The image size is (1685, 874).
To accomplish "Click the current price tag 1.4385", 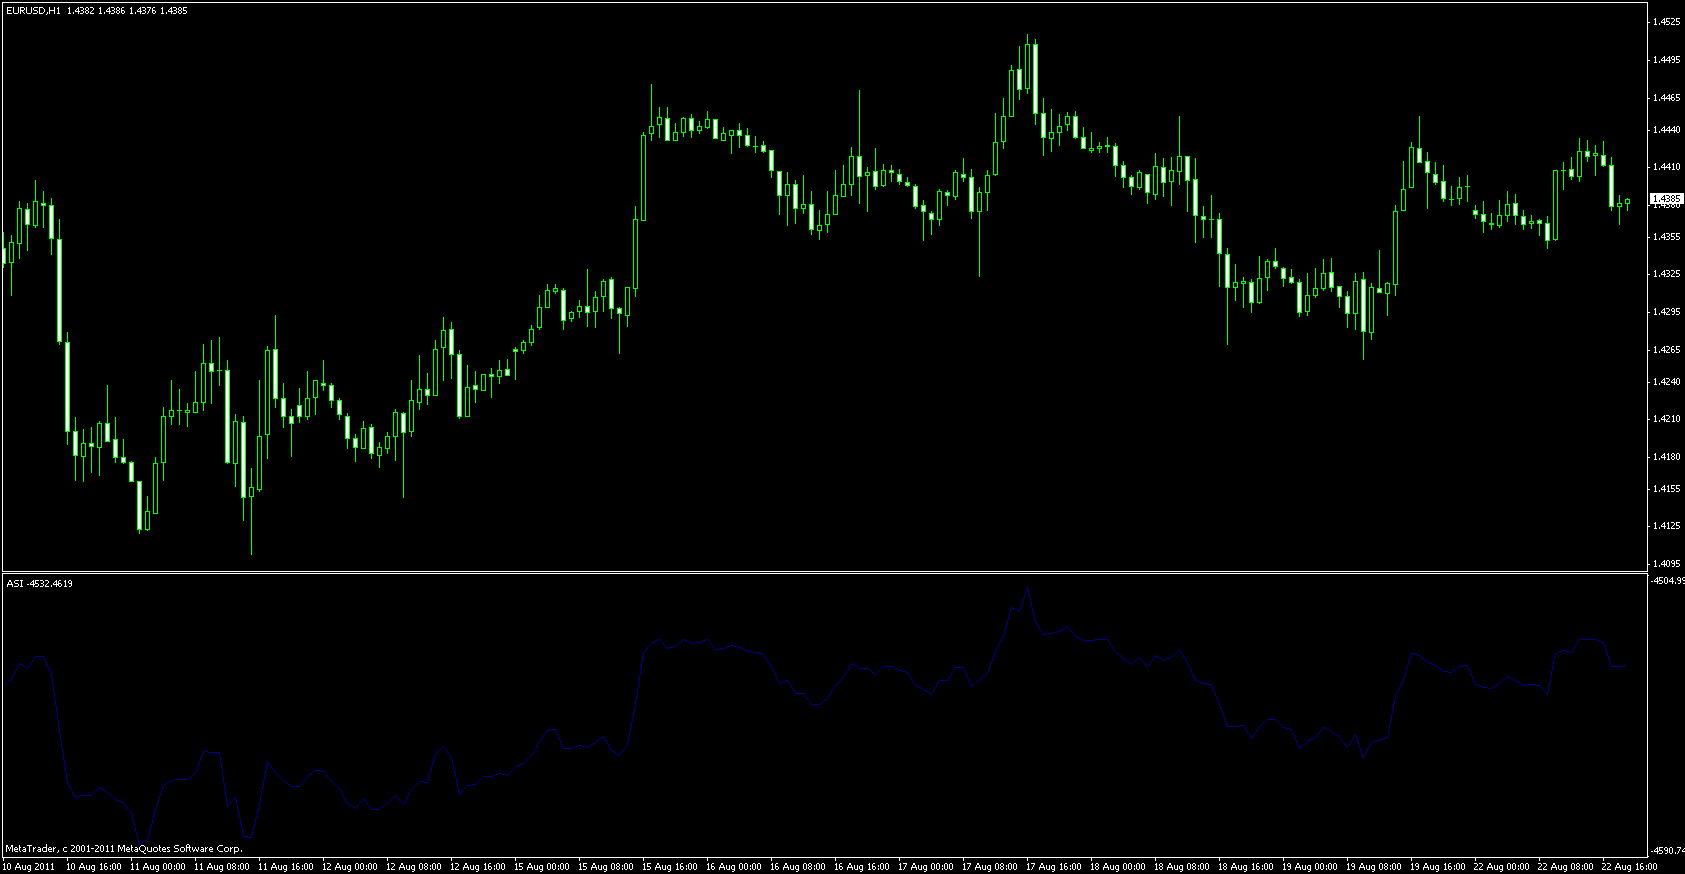I will [x=1666, y=199].
